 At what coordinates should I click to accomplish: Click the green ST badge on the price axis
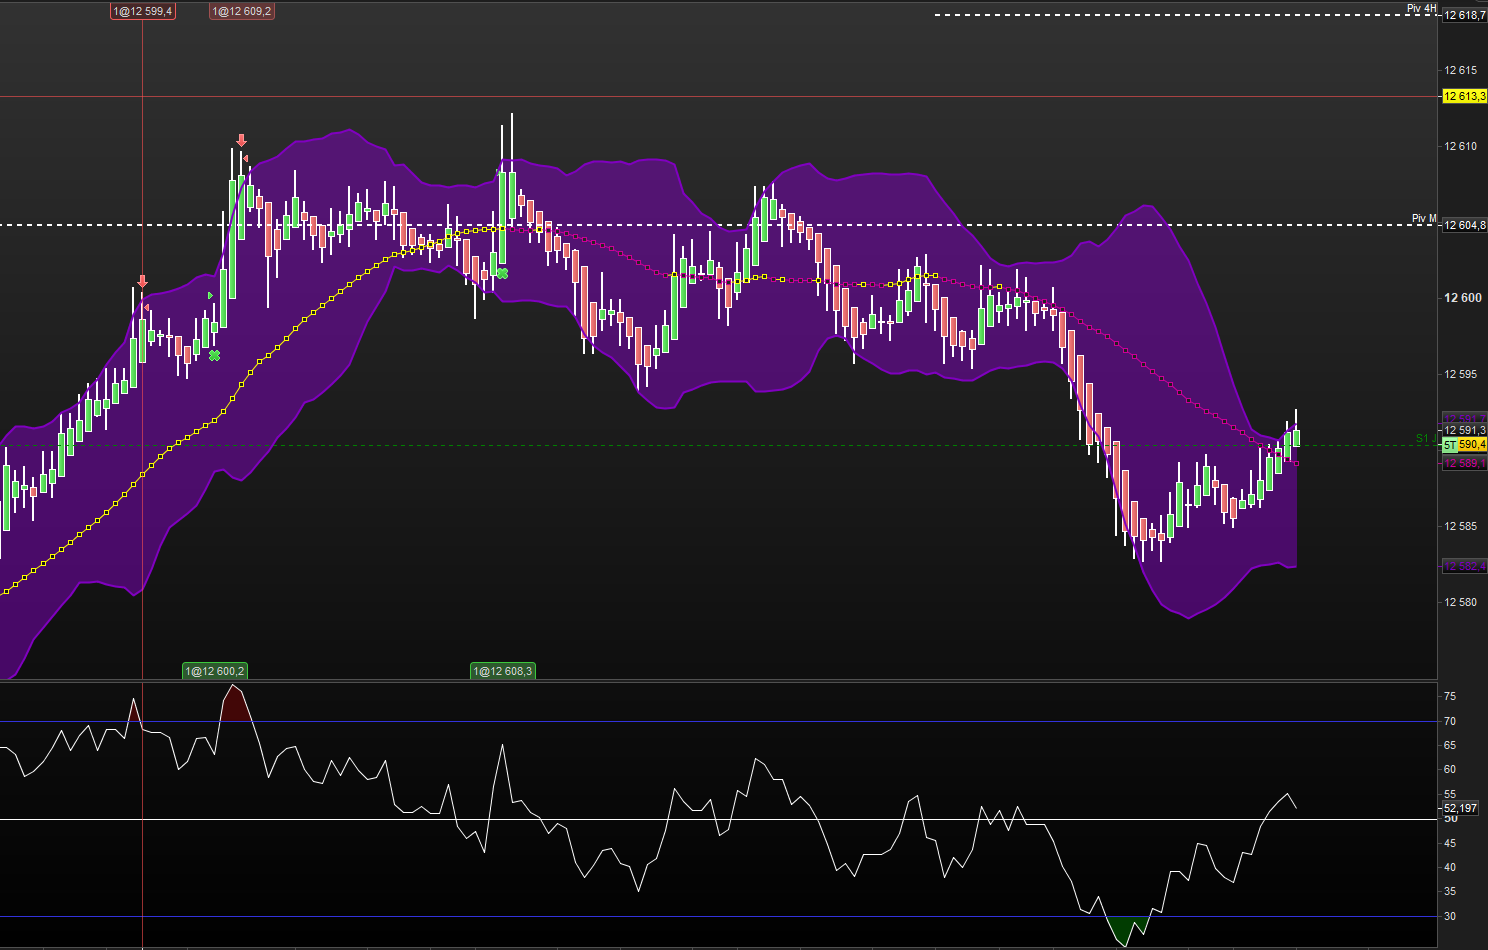pos(1449,445)
